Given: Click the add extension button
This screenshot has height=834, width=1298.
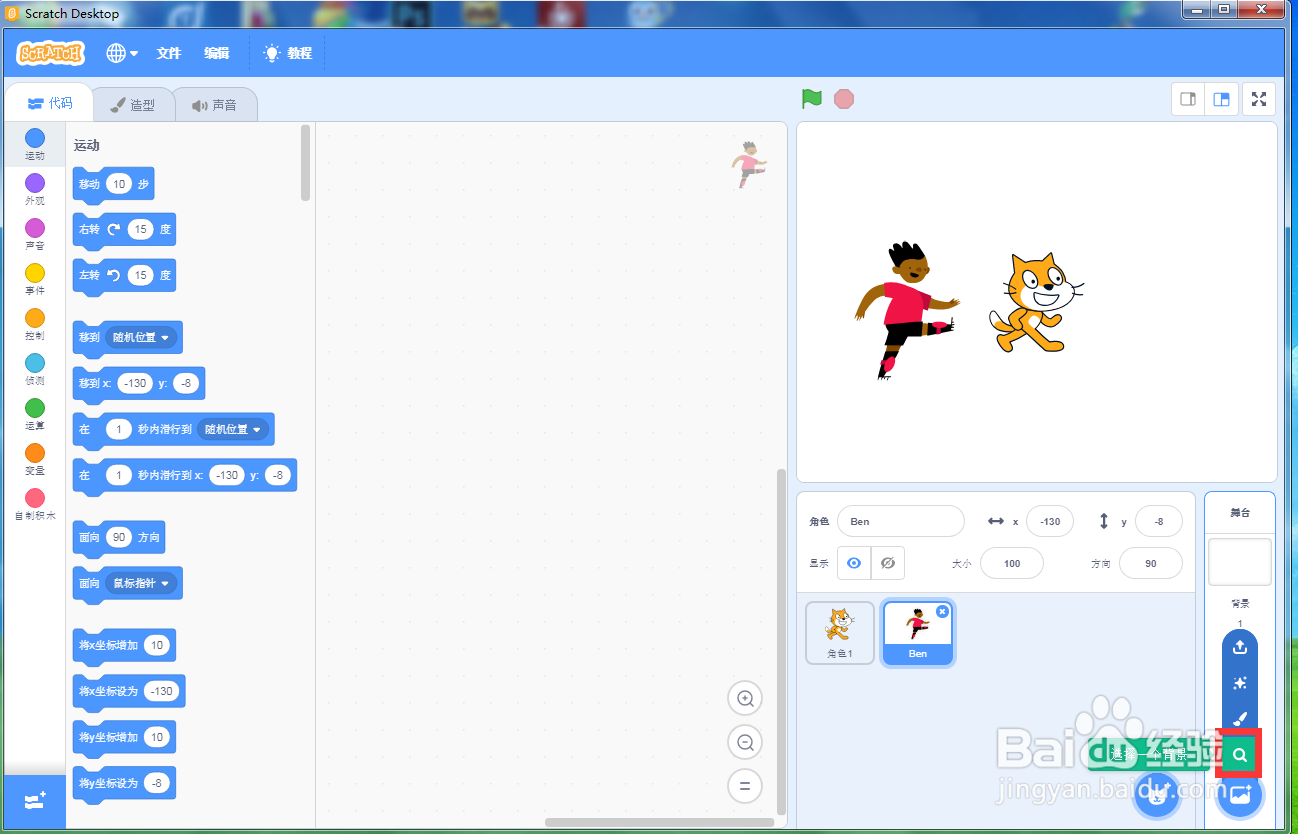Looking at the screenshot, I should coord(35,801).
